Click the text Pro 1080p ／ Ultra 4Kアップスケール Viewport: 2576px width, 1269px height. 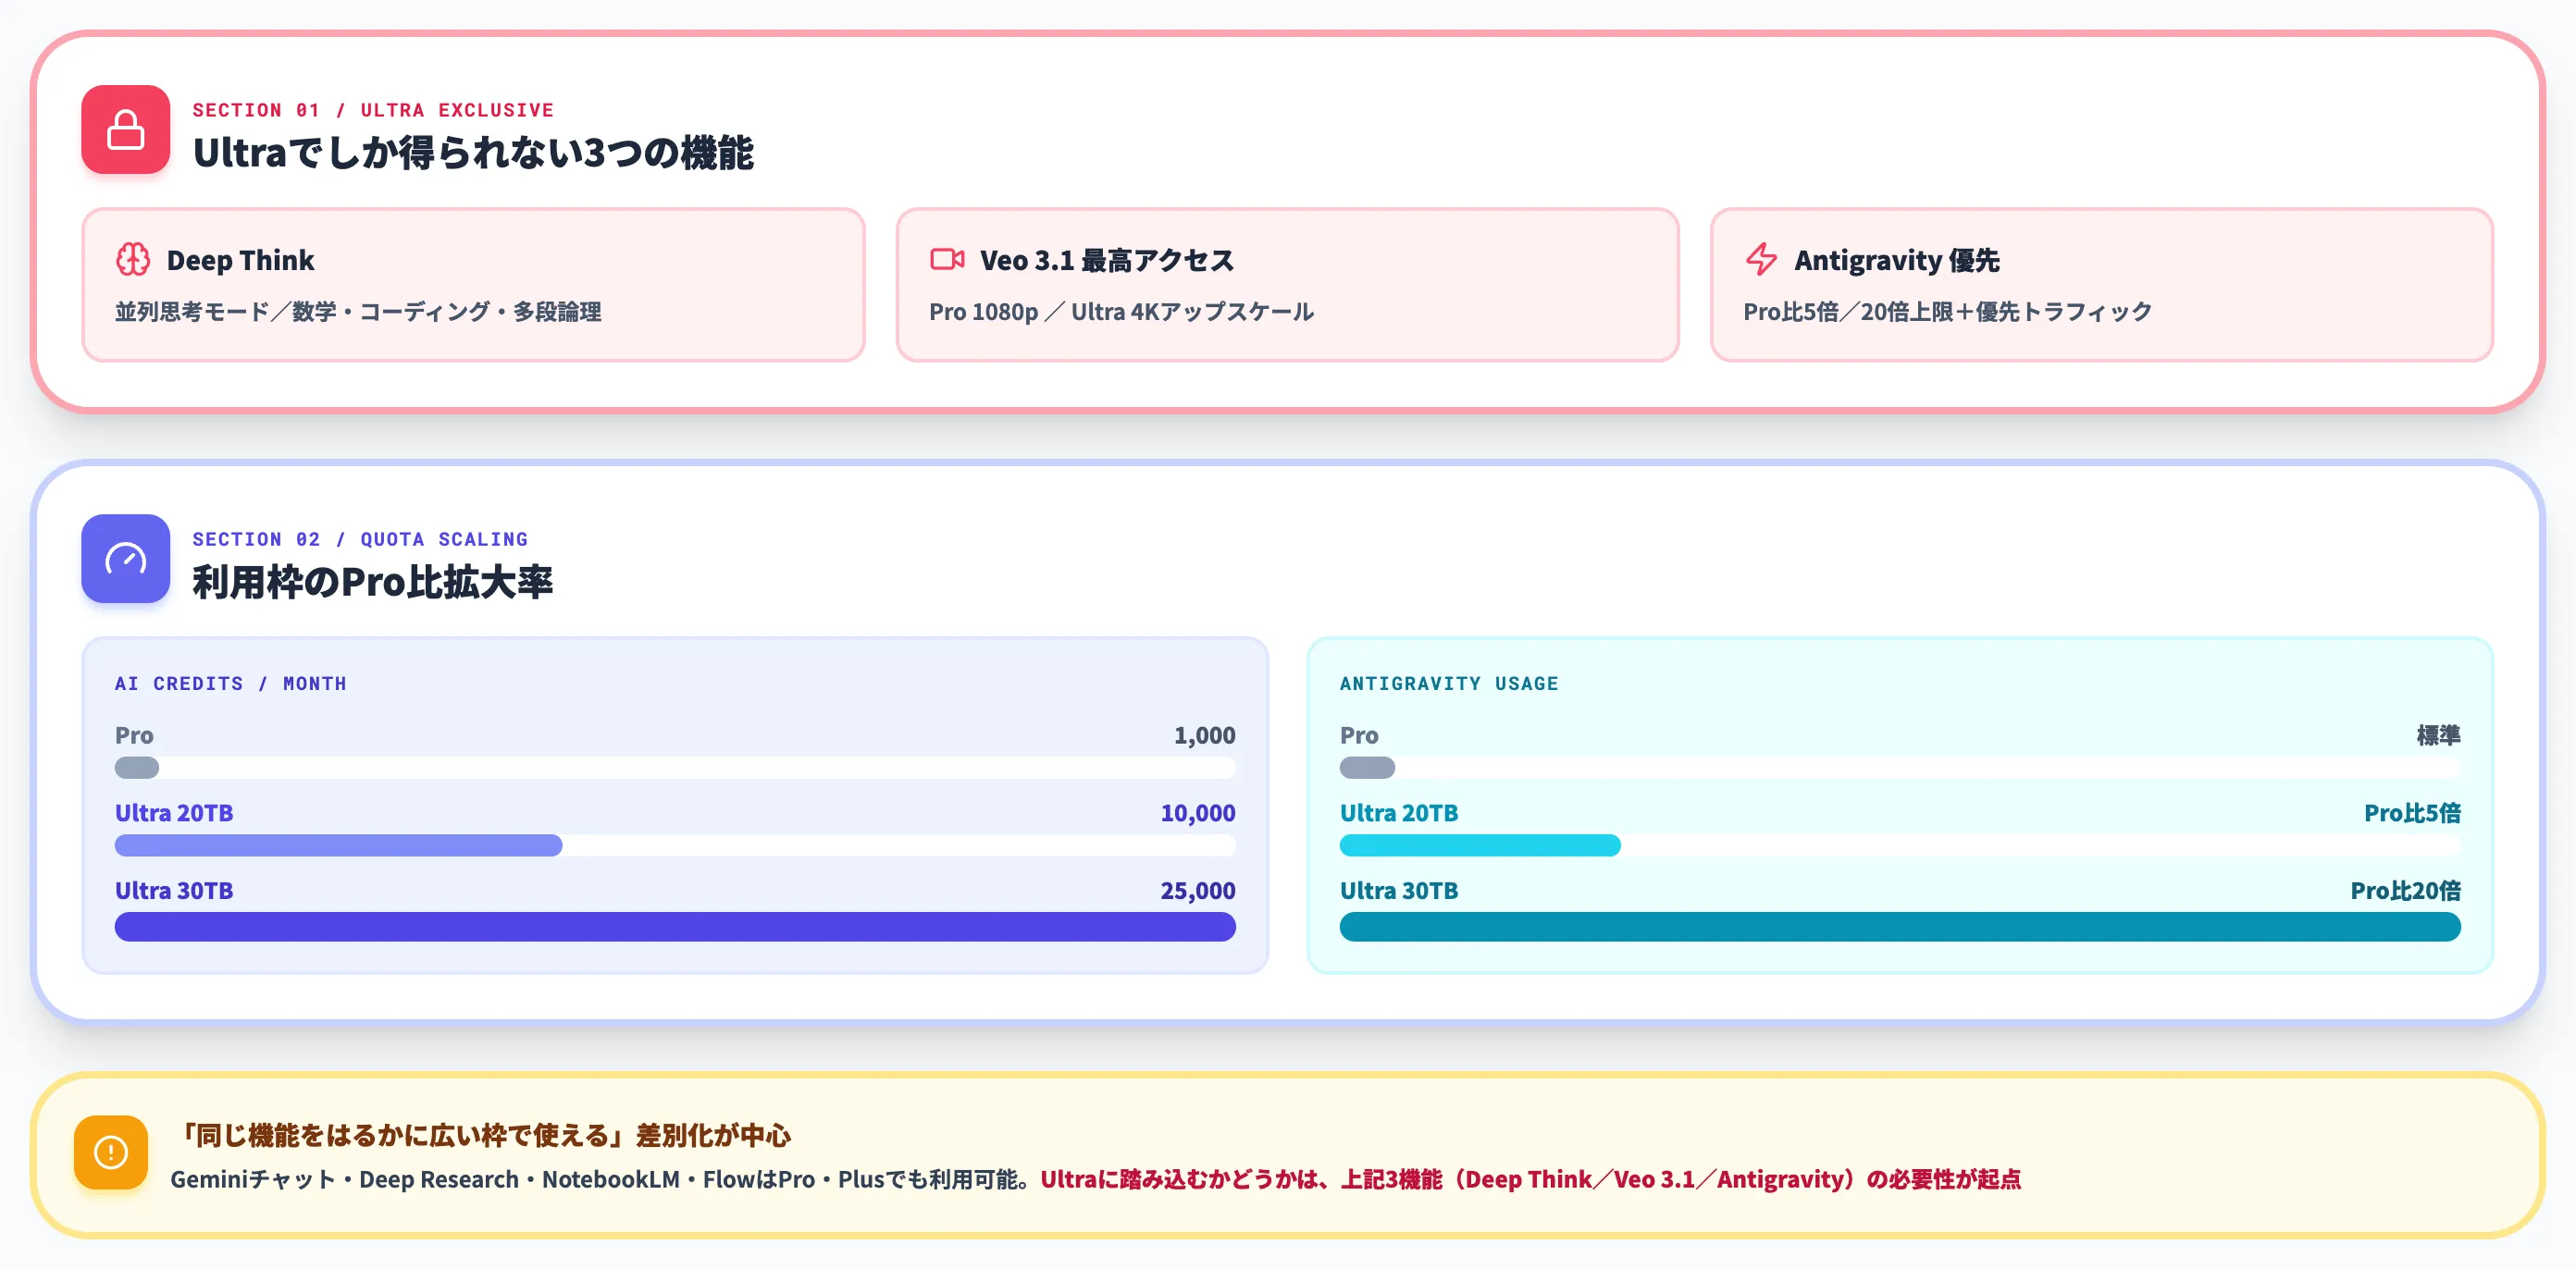tap(1121, 312)
